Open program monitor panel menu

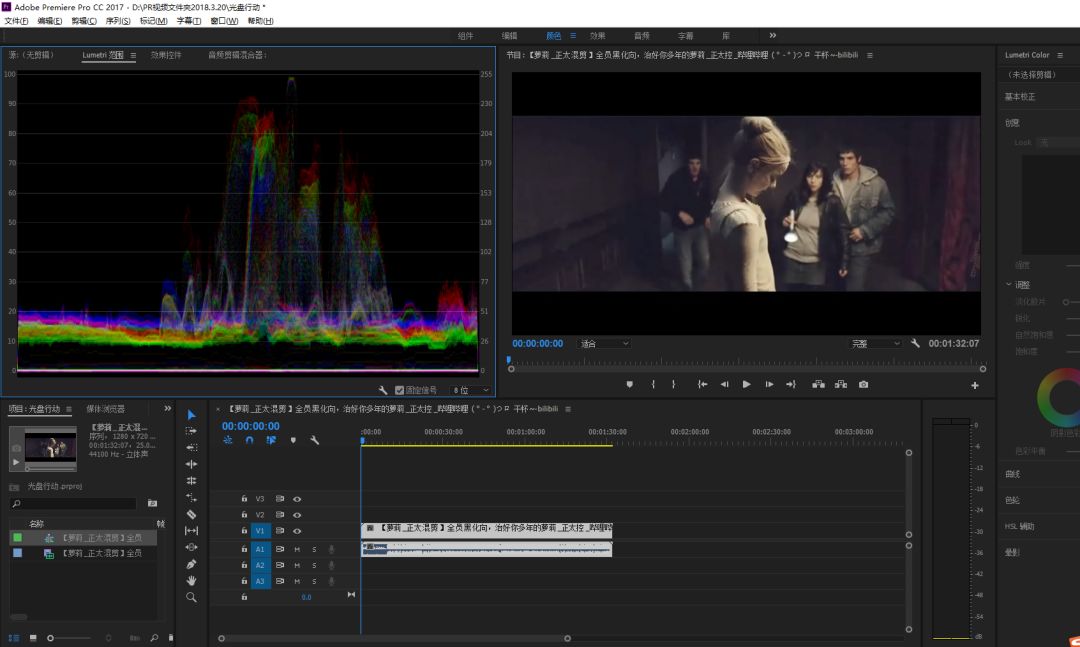[870, 55]
